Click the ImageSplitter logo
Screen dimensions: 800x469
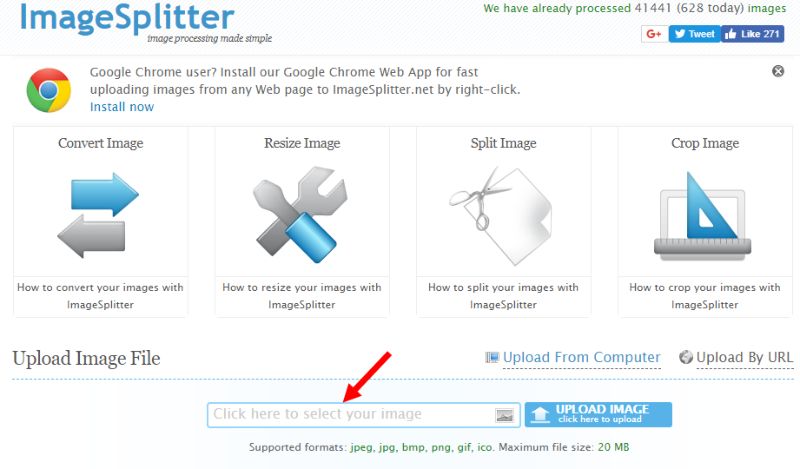(128, 19)
